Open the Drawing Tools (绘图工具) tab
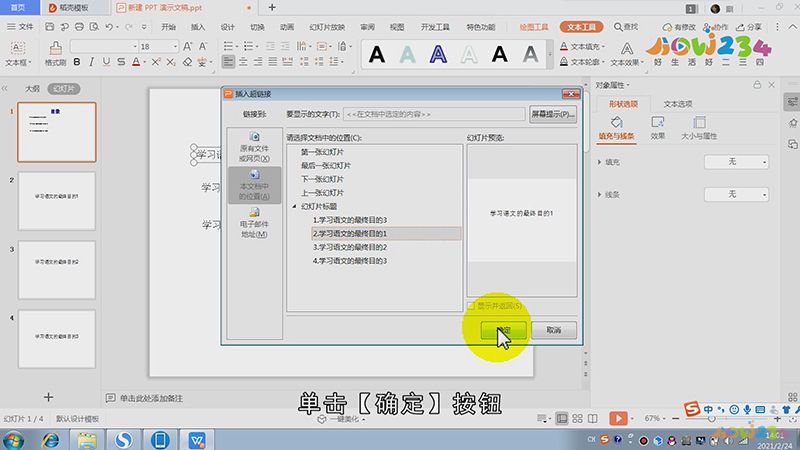 (x=534, y=27)
